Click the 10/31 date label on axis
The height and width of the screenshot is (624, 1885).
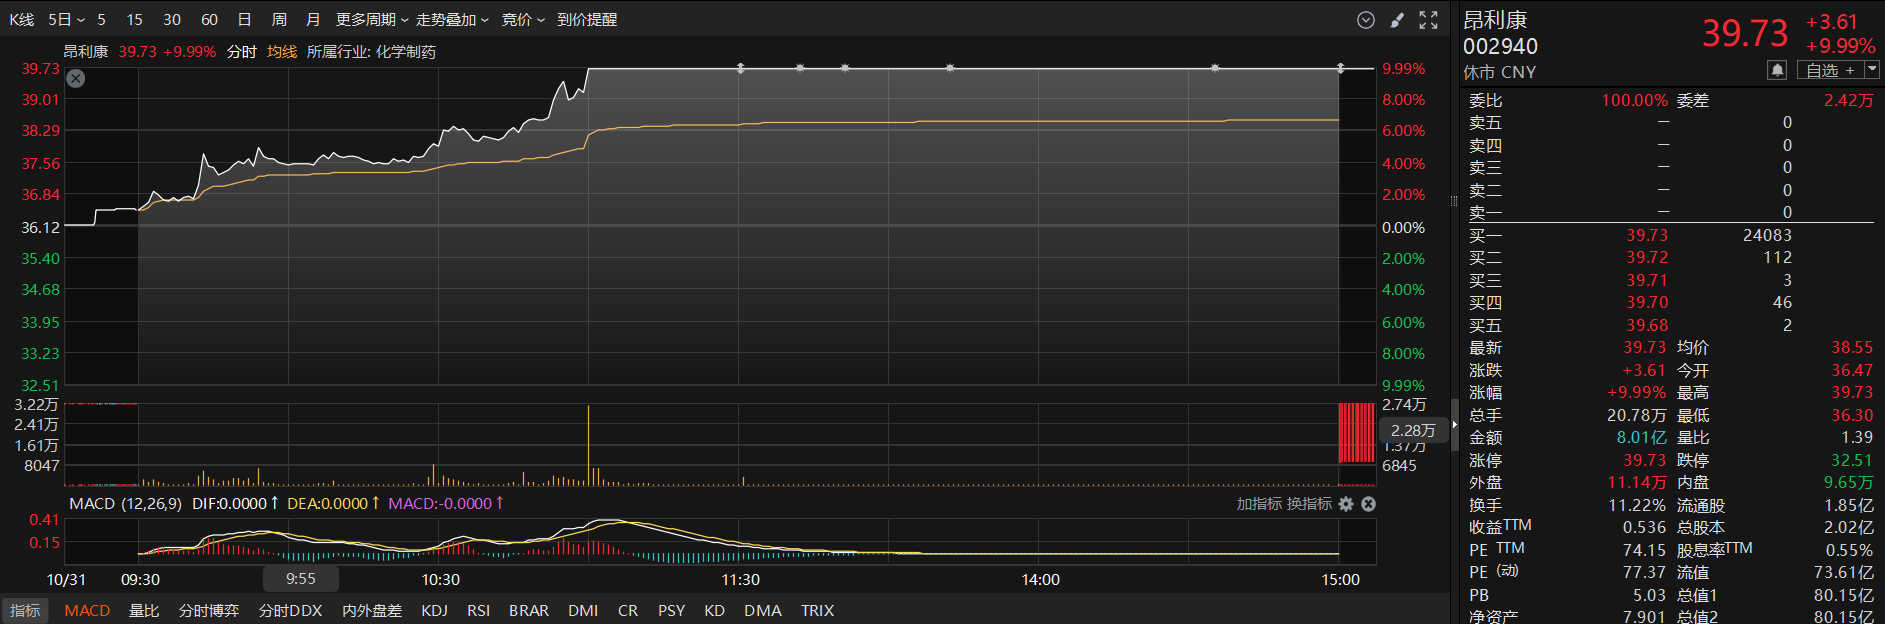(x=66, y=579)
